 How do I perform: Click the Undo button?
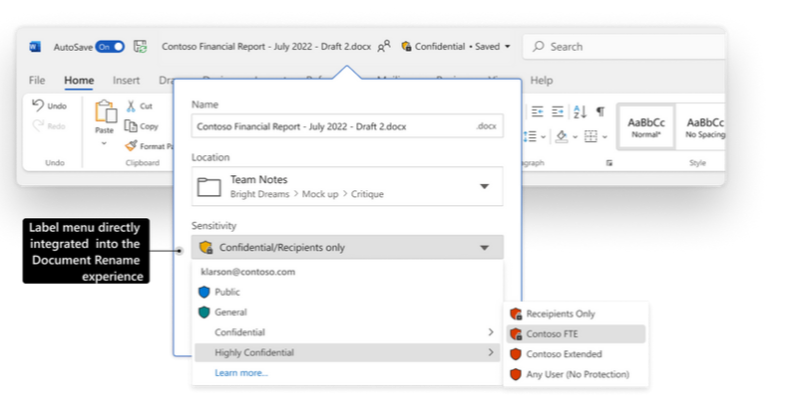49,106
